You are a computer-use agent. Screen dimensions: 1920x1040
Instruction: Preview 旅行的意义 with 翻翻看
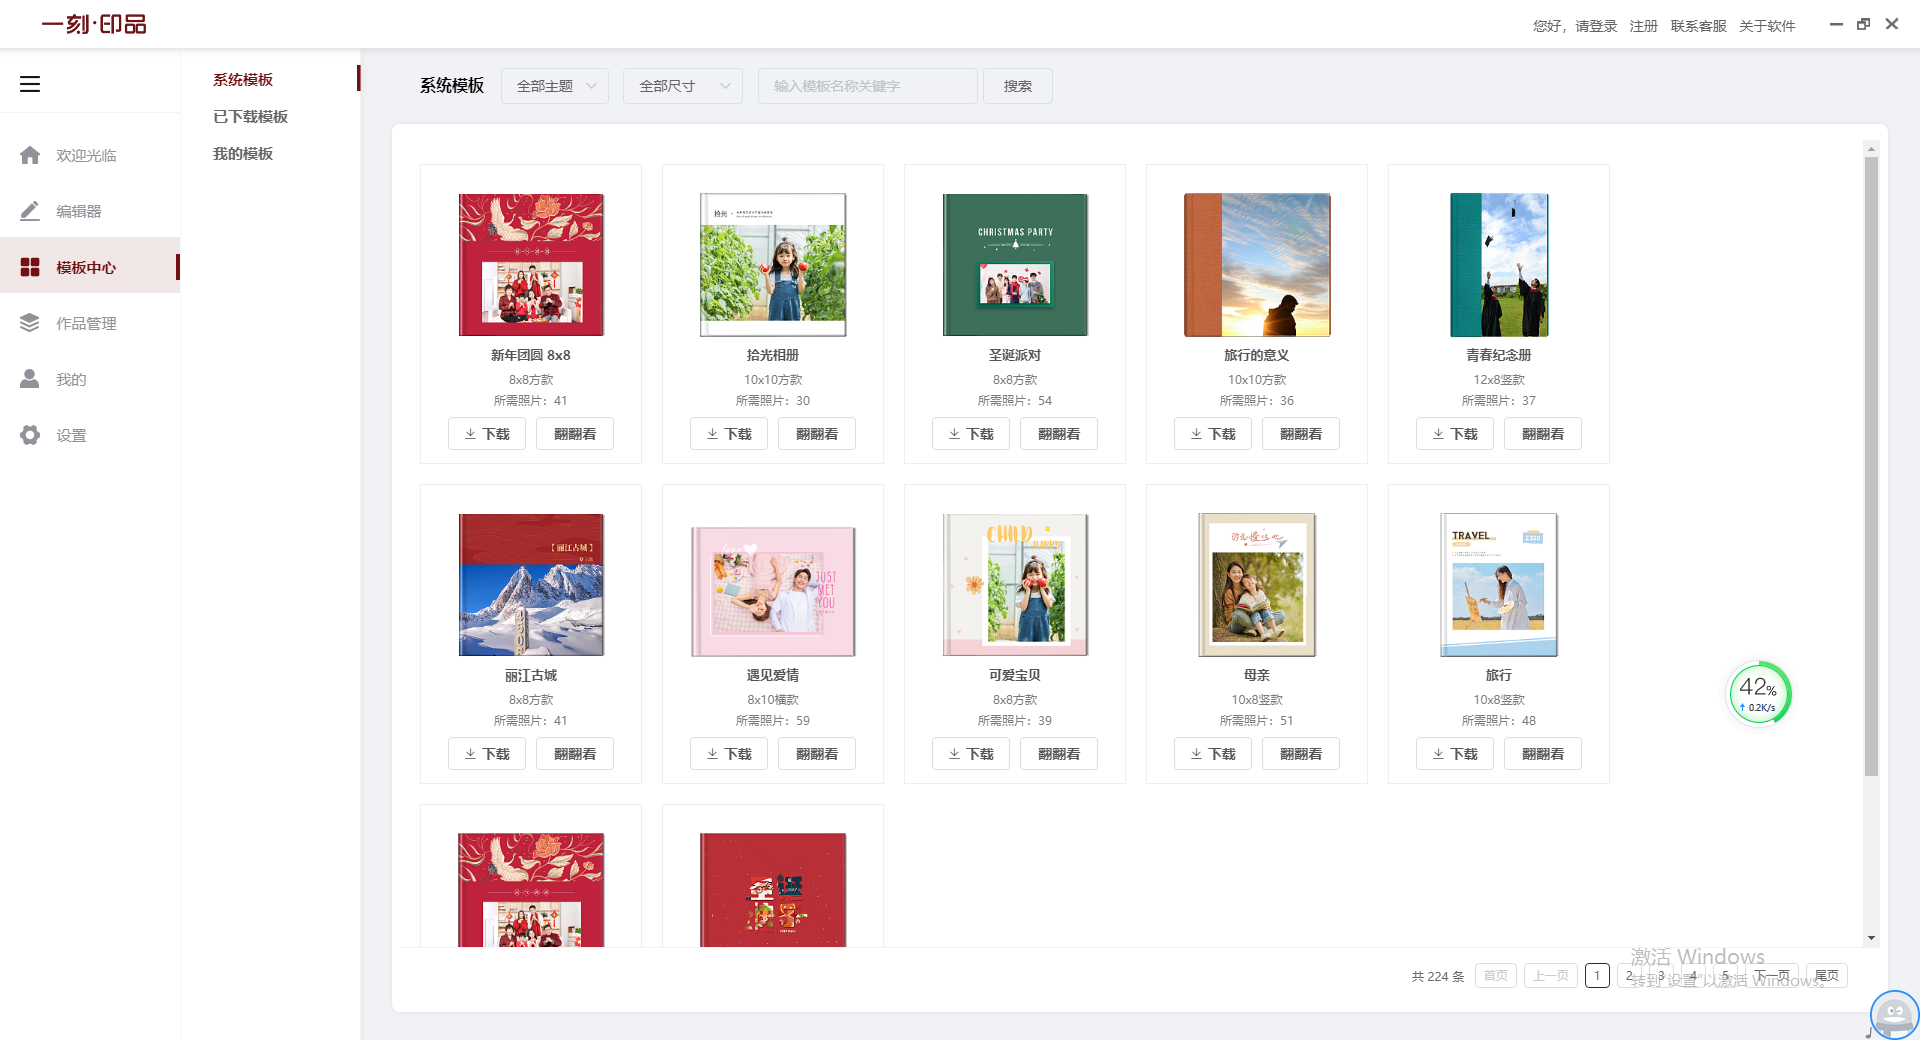(x=1301, y=434)
